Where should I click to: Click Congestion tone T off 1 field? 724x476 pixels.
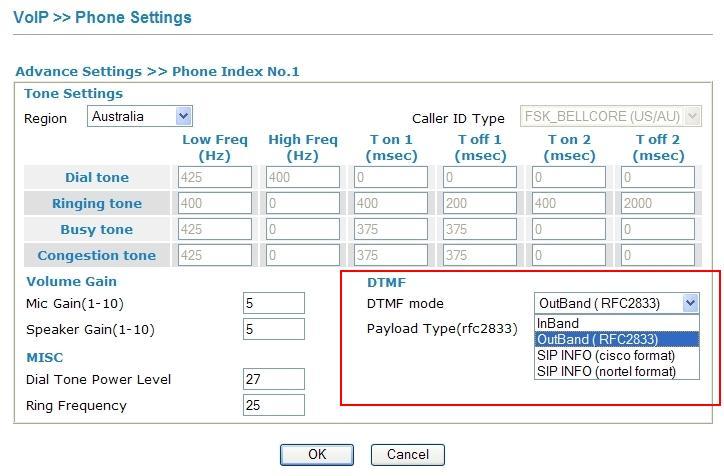[x=480, y=255]
